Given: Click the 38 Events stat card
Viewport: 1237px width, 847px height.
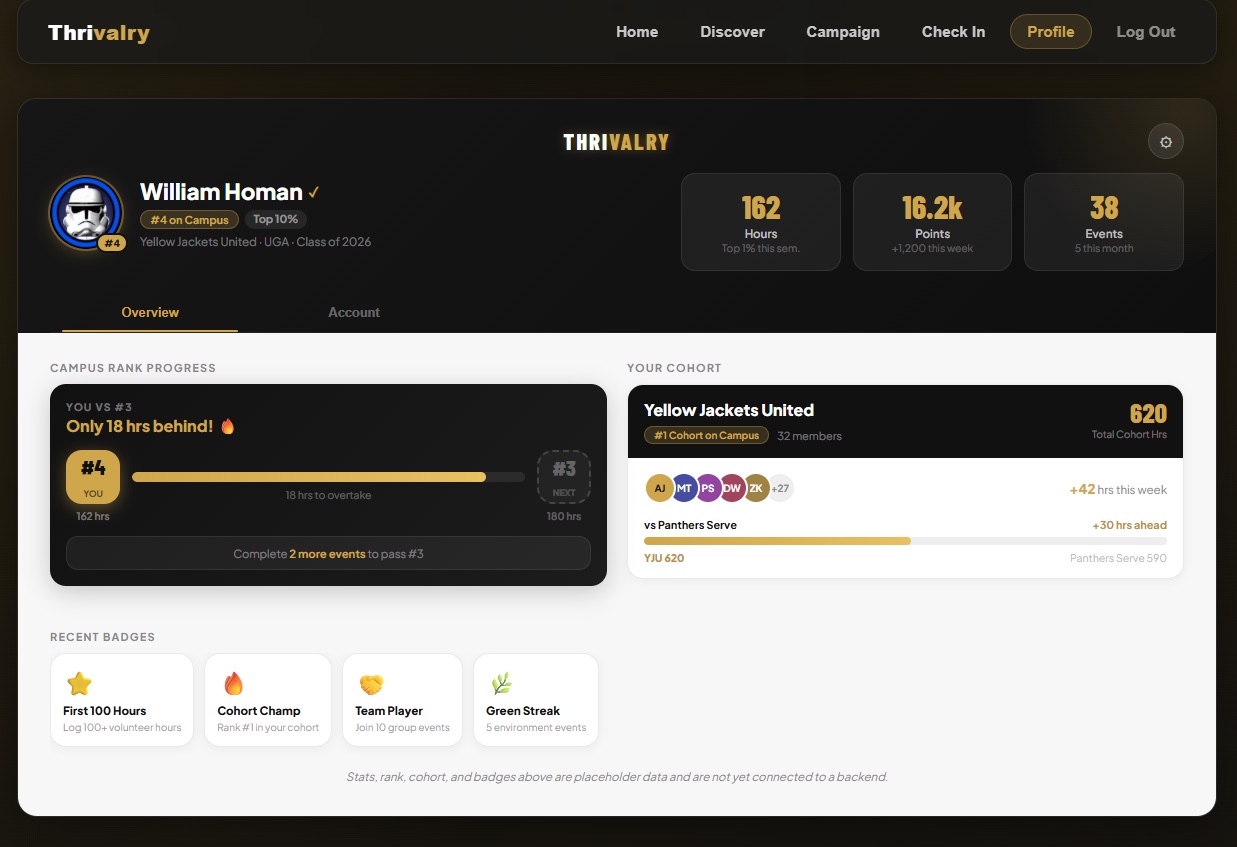Looking at the screenshot, I should 1104,222.
